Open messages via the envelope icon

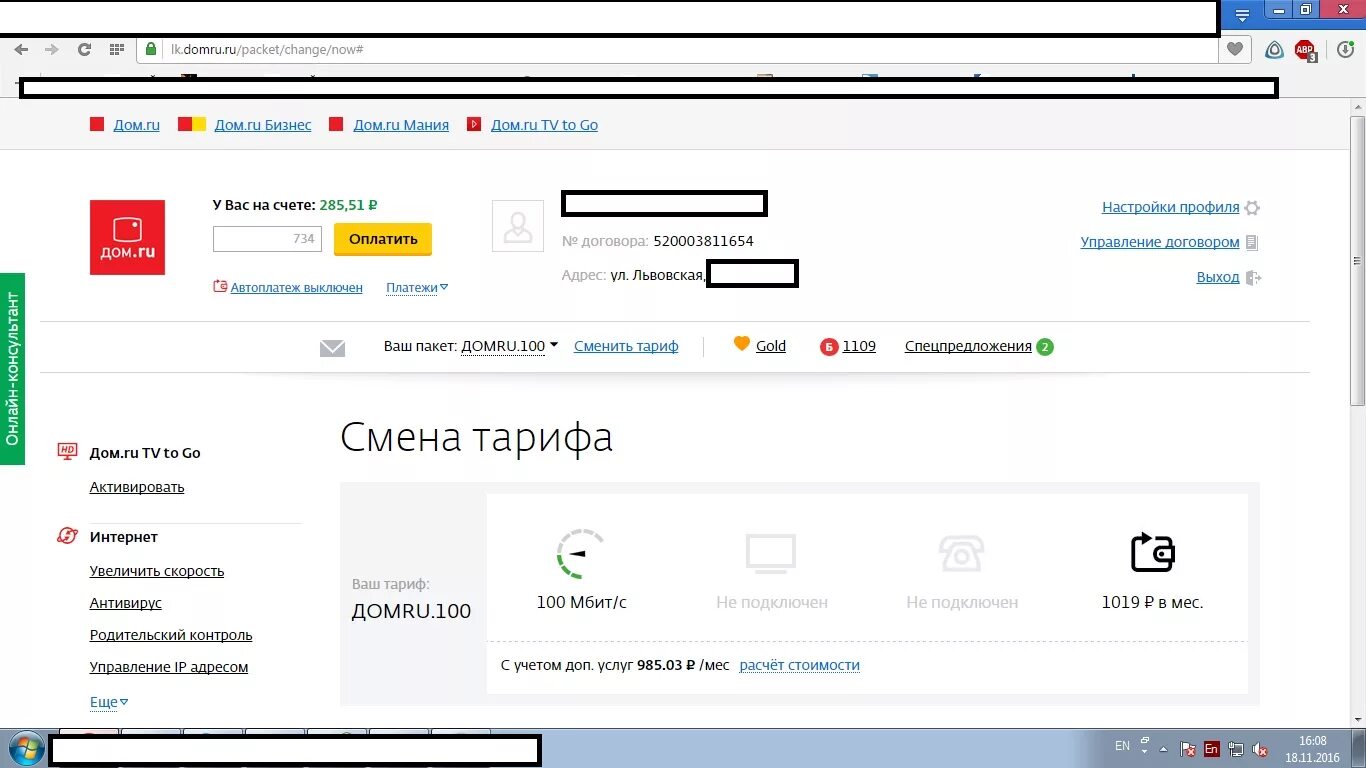tap(332, 348)
